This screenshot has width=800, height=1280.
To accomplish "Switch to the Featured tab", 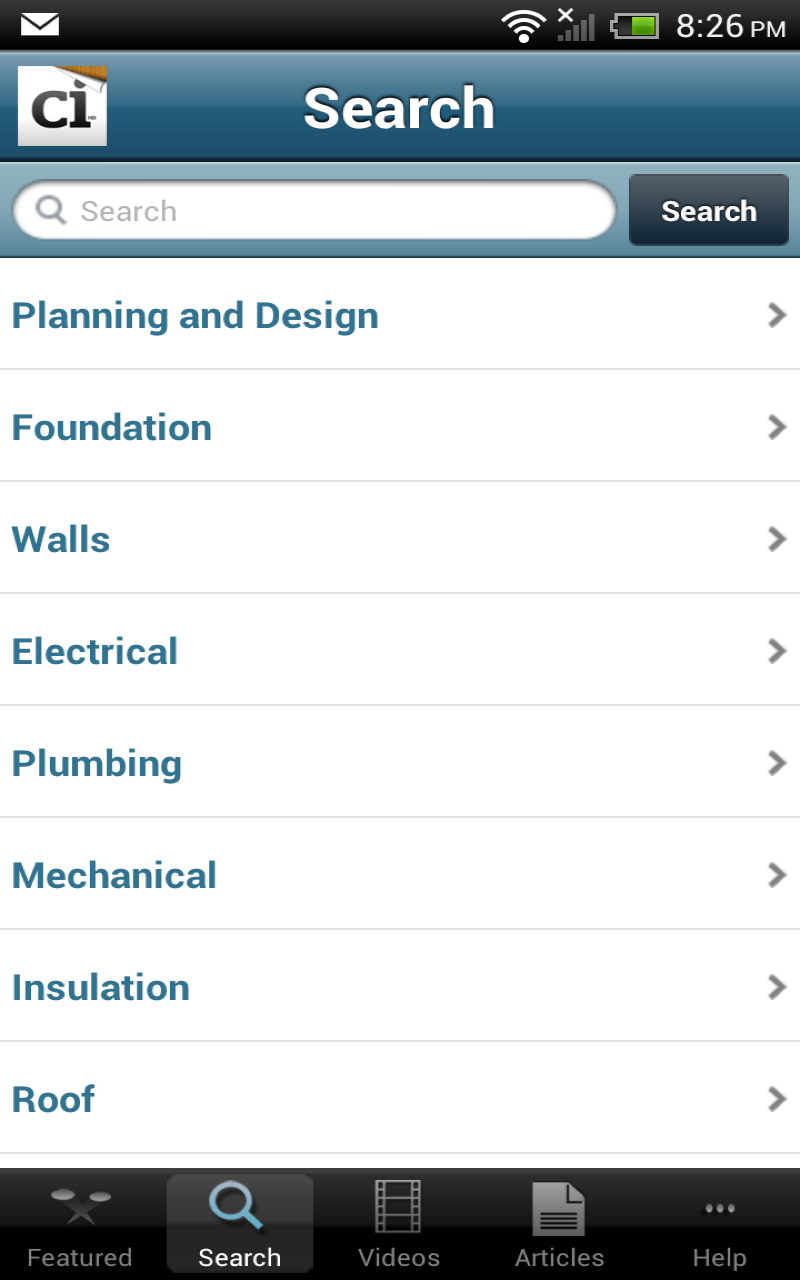I will pos(79,1222).
